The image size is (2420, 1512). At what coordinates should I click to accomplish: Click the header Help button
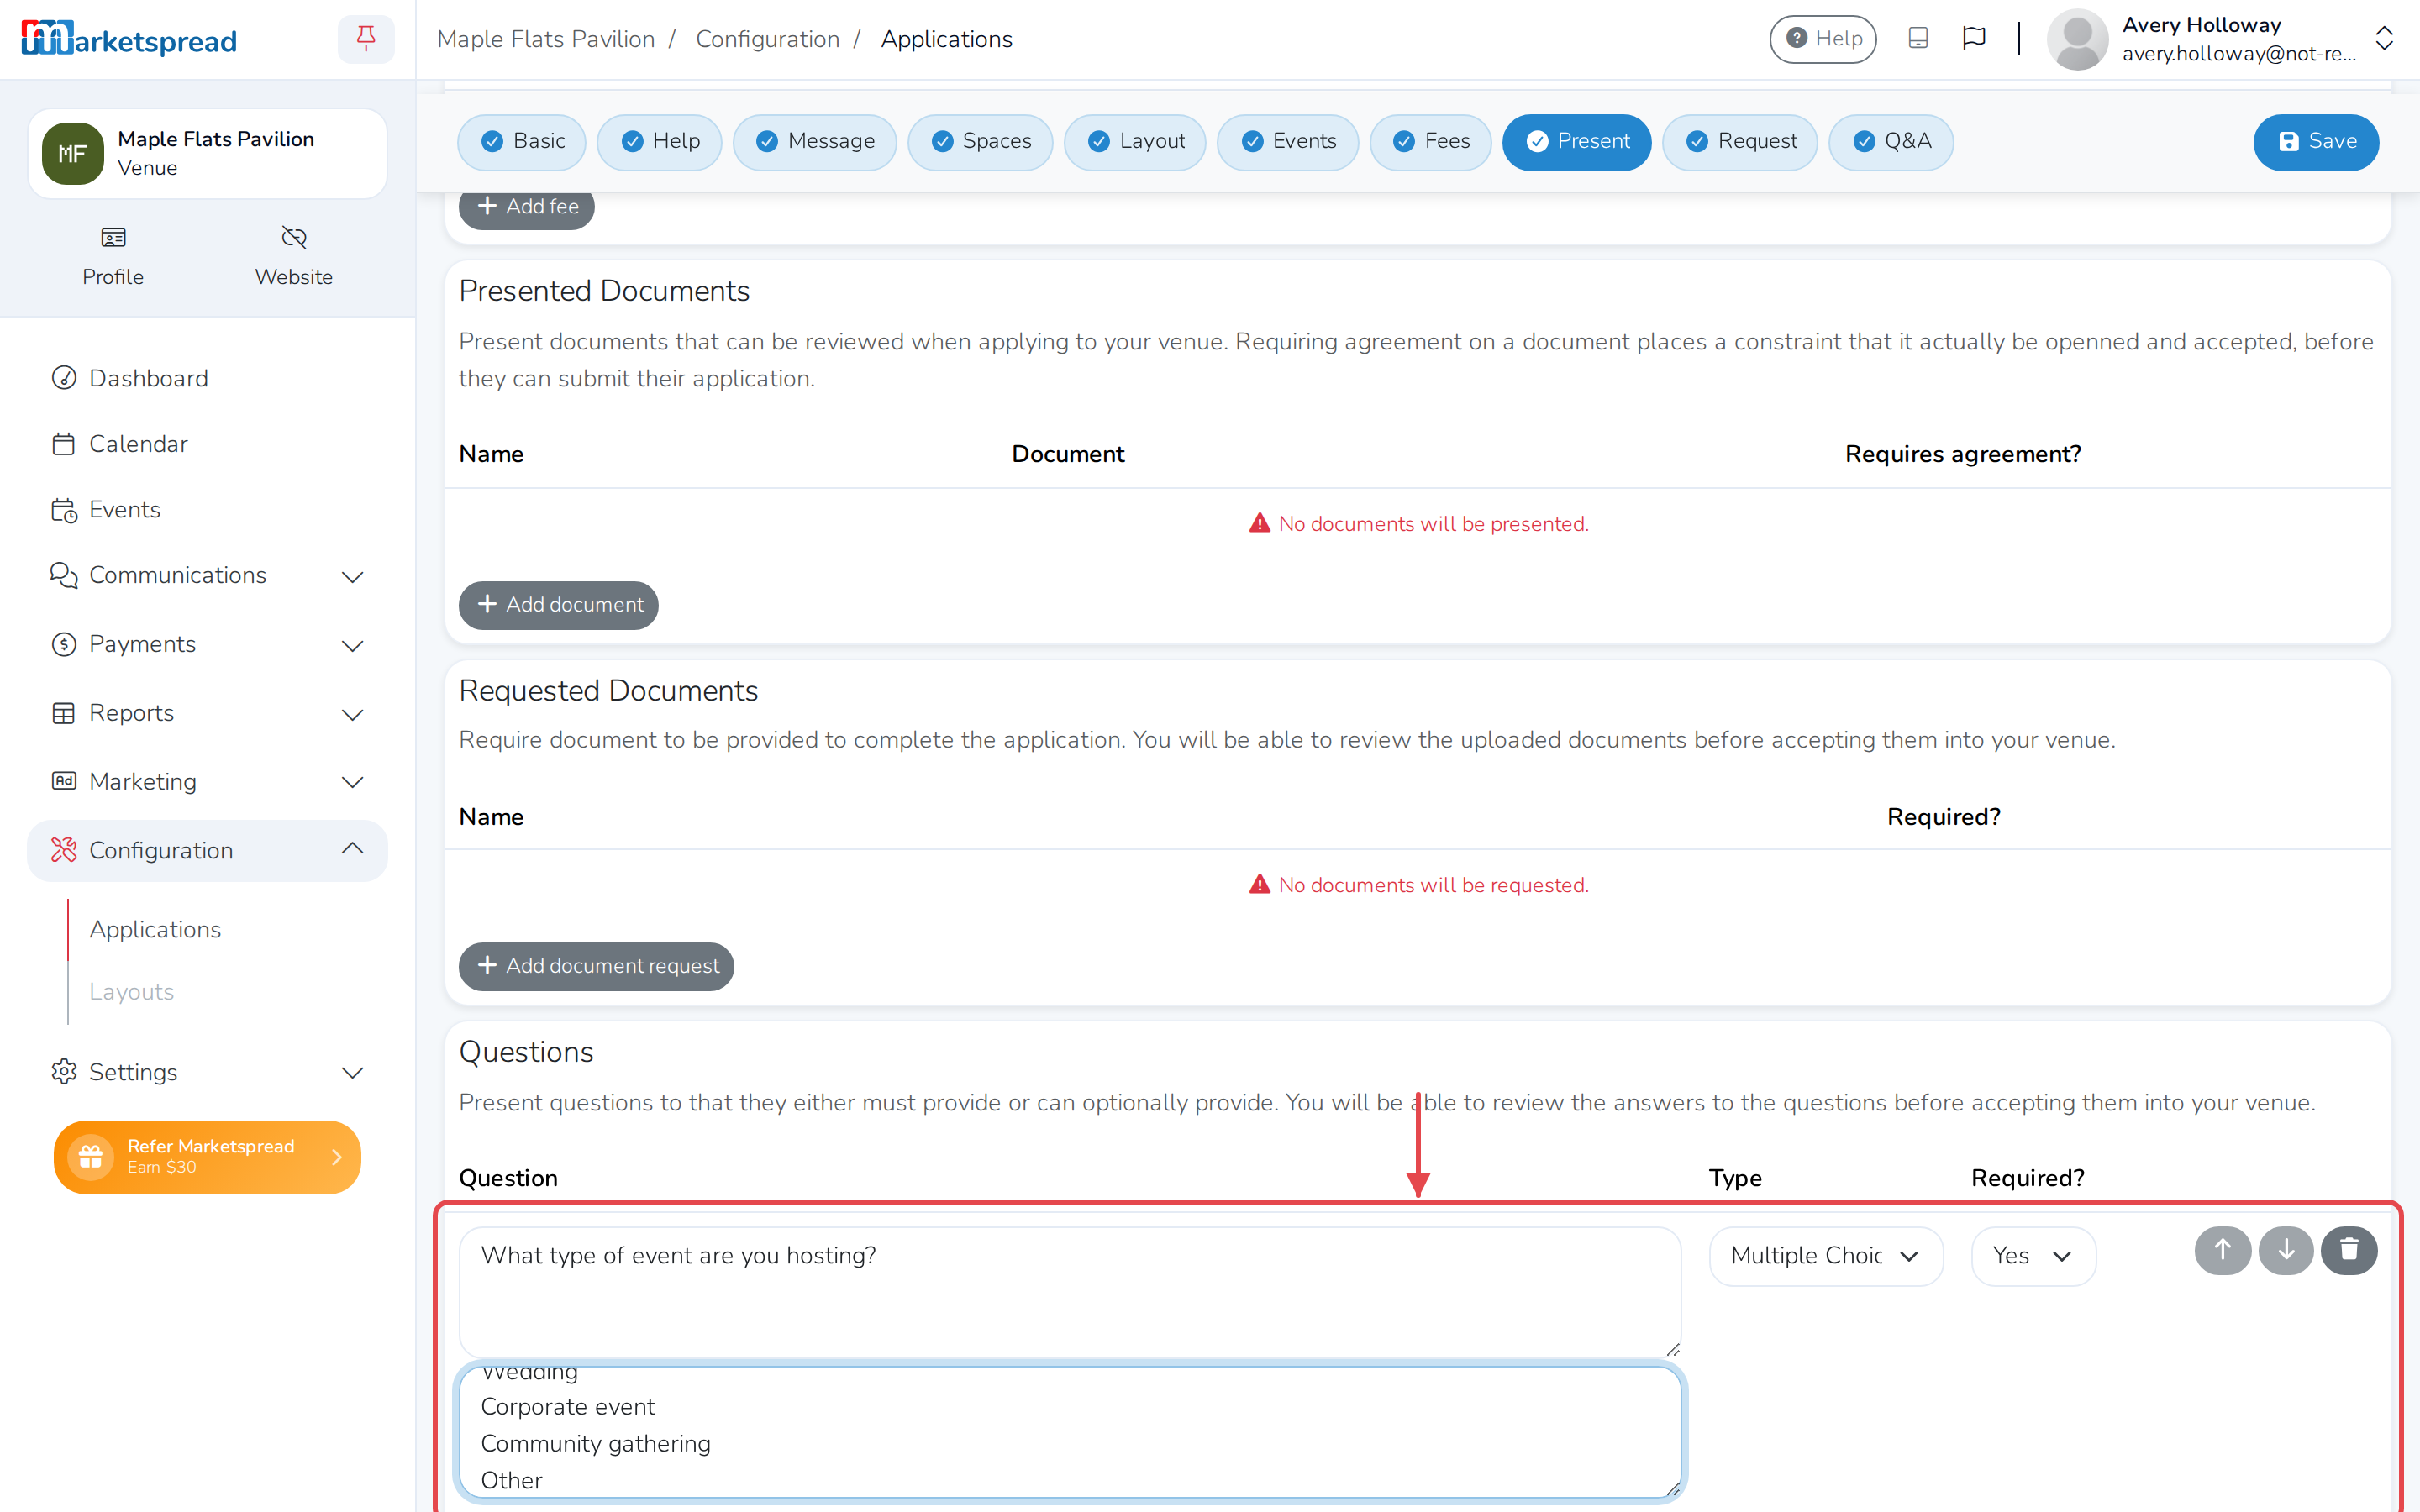coord(1822,39)
